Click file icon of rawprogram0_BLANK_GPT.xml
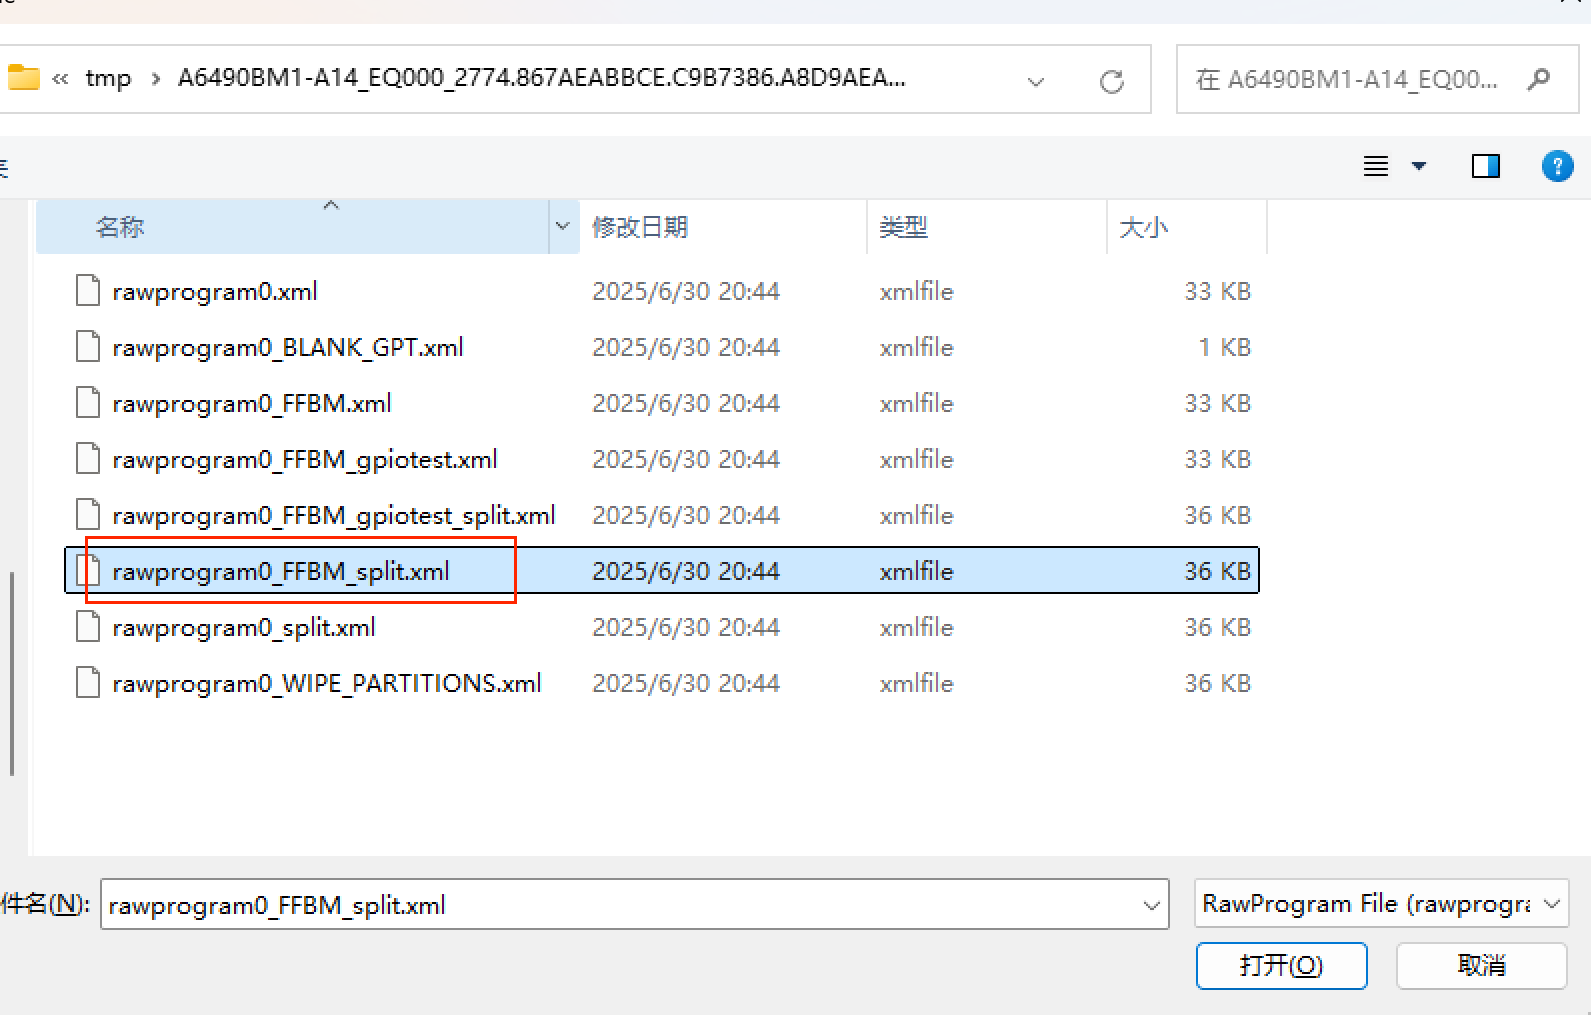This screenshot has height=1015, width=1591. pos(88,347)
